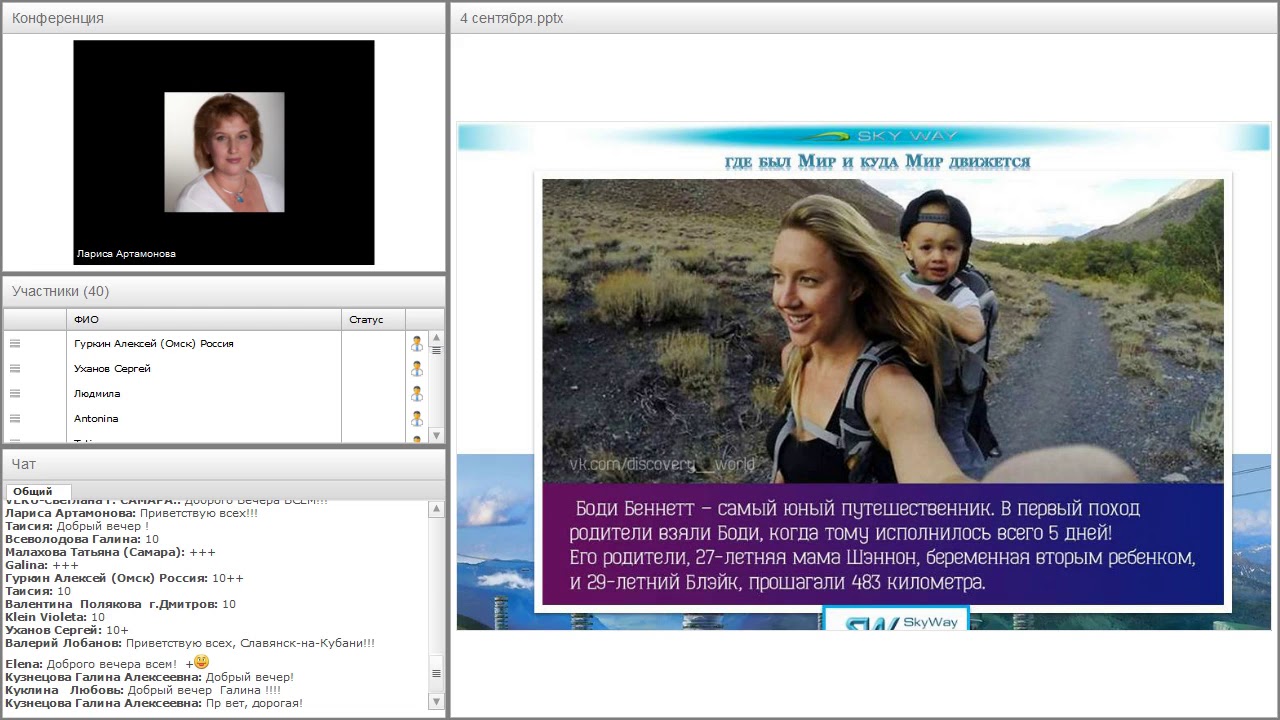Click the slide caption about Боди Беннетт

883,545
